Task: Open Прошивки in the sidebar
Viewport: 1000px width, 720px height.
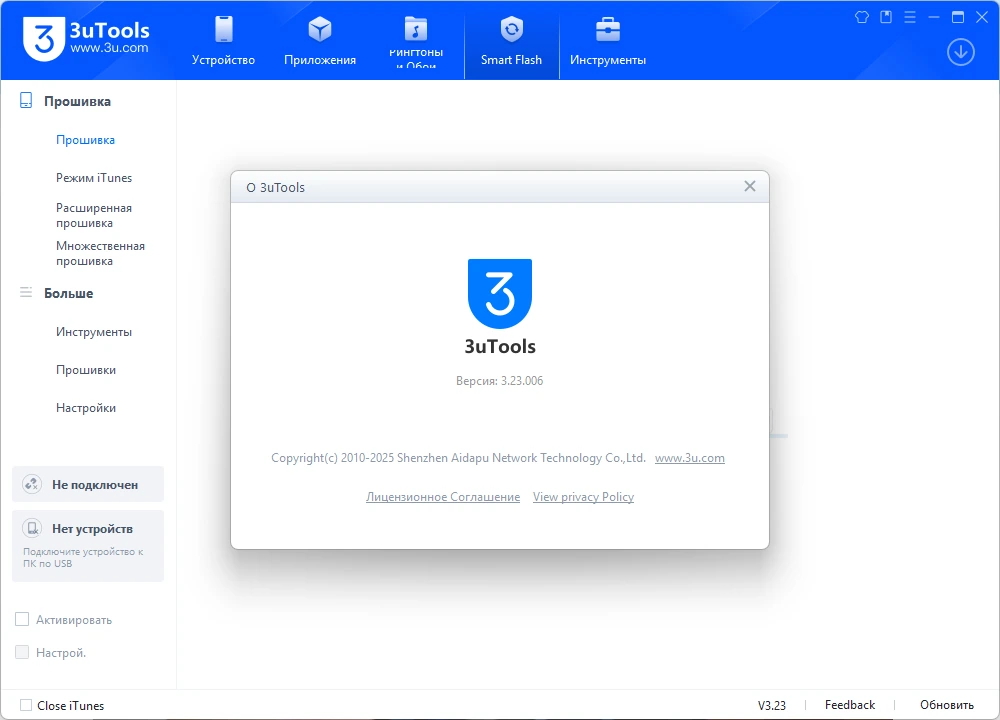Action: pos(85,370)
